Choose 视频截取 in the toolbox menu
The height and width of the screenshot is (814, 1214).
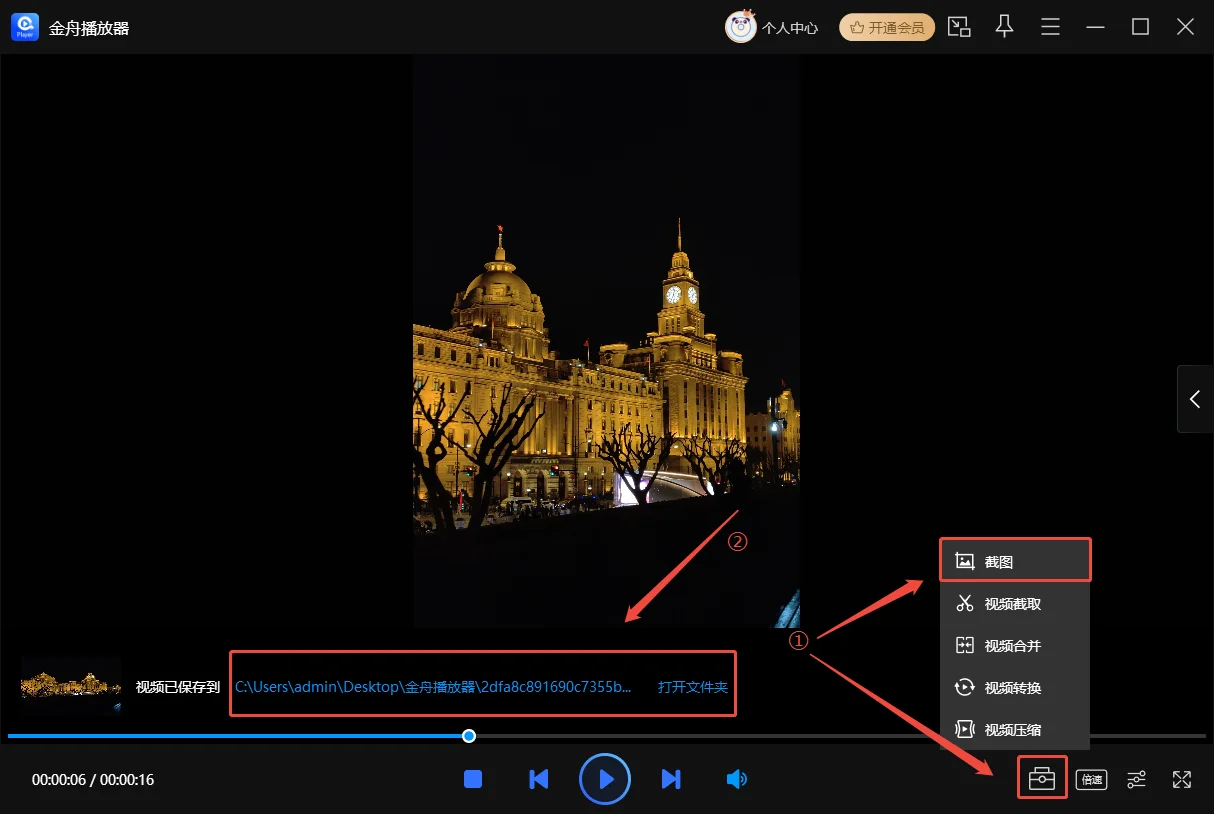tap(1014, 604)
